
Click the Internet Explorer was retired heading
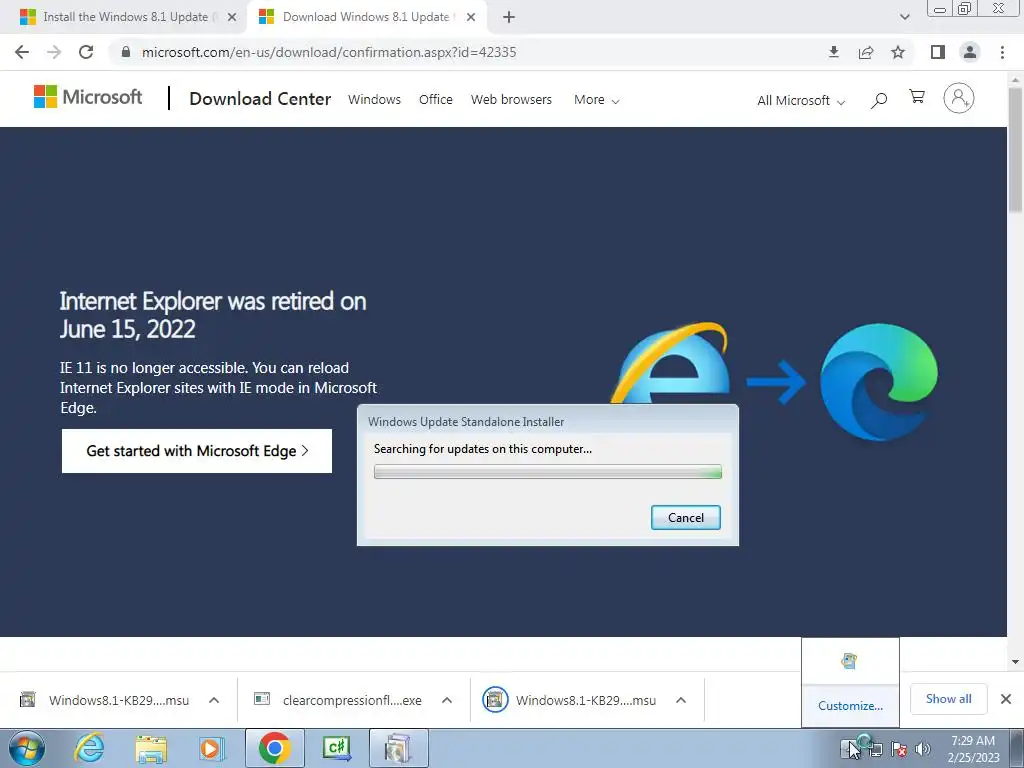(x=213, y=315)
